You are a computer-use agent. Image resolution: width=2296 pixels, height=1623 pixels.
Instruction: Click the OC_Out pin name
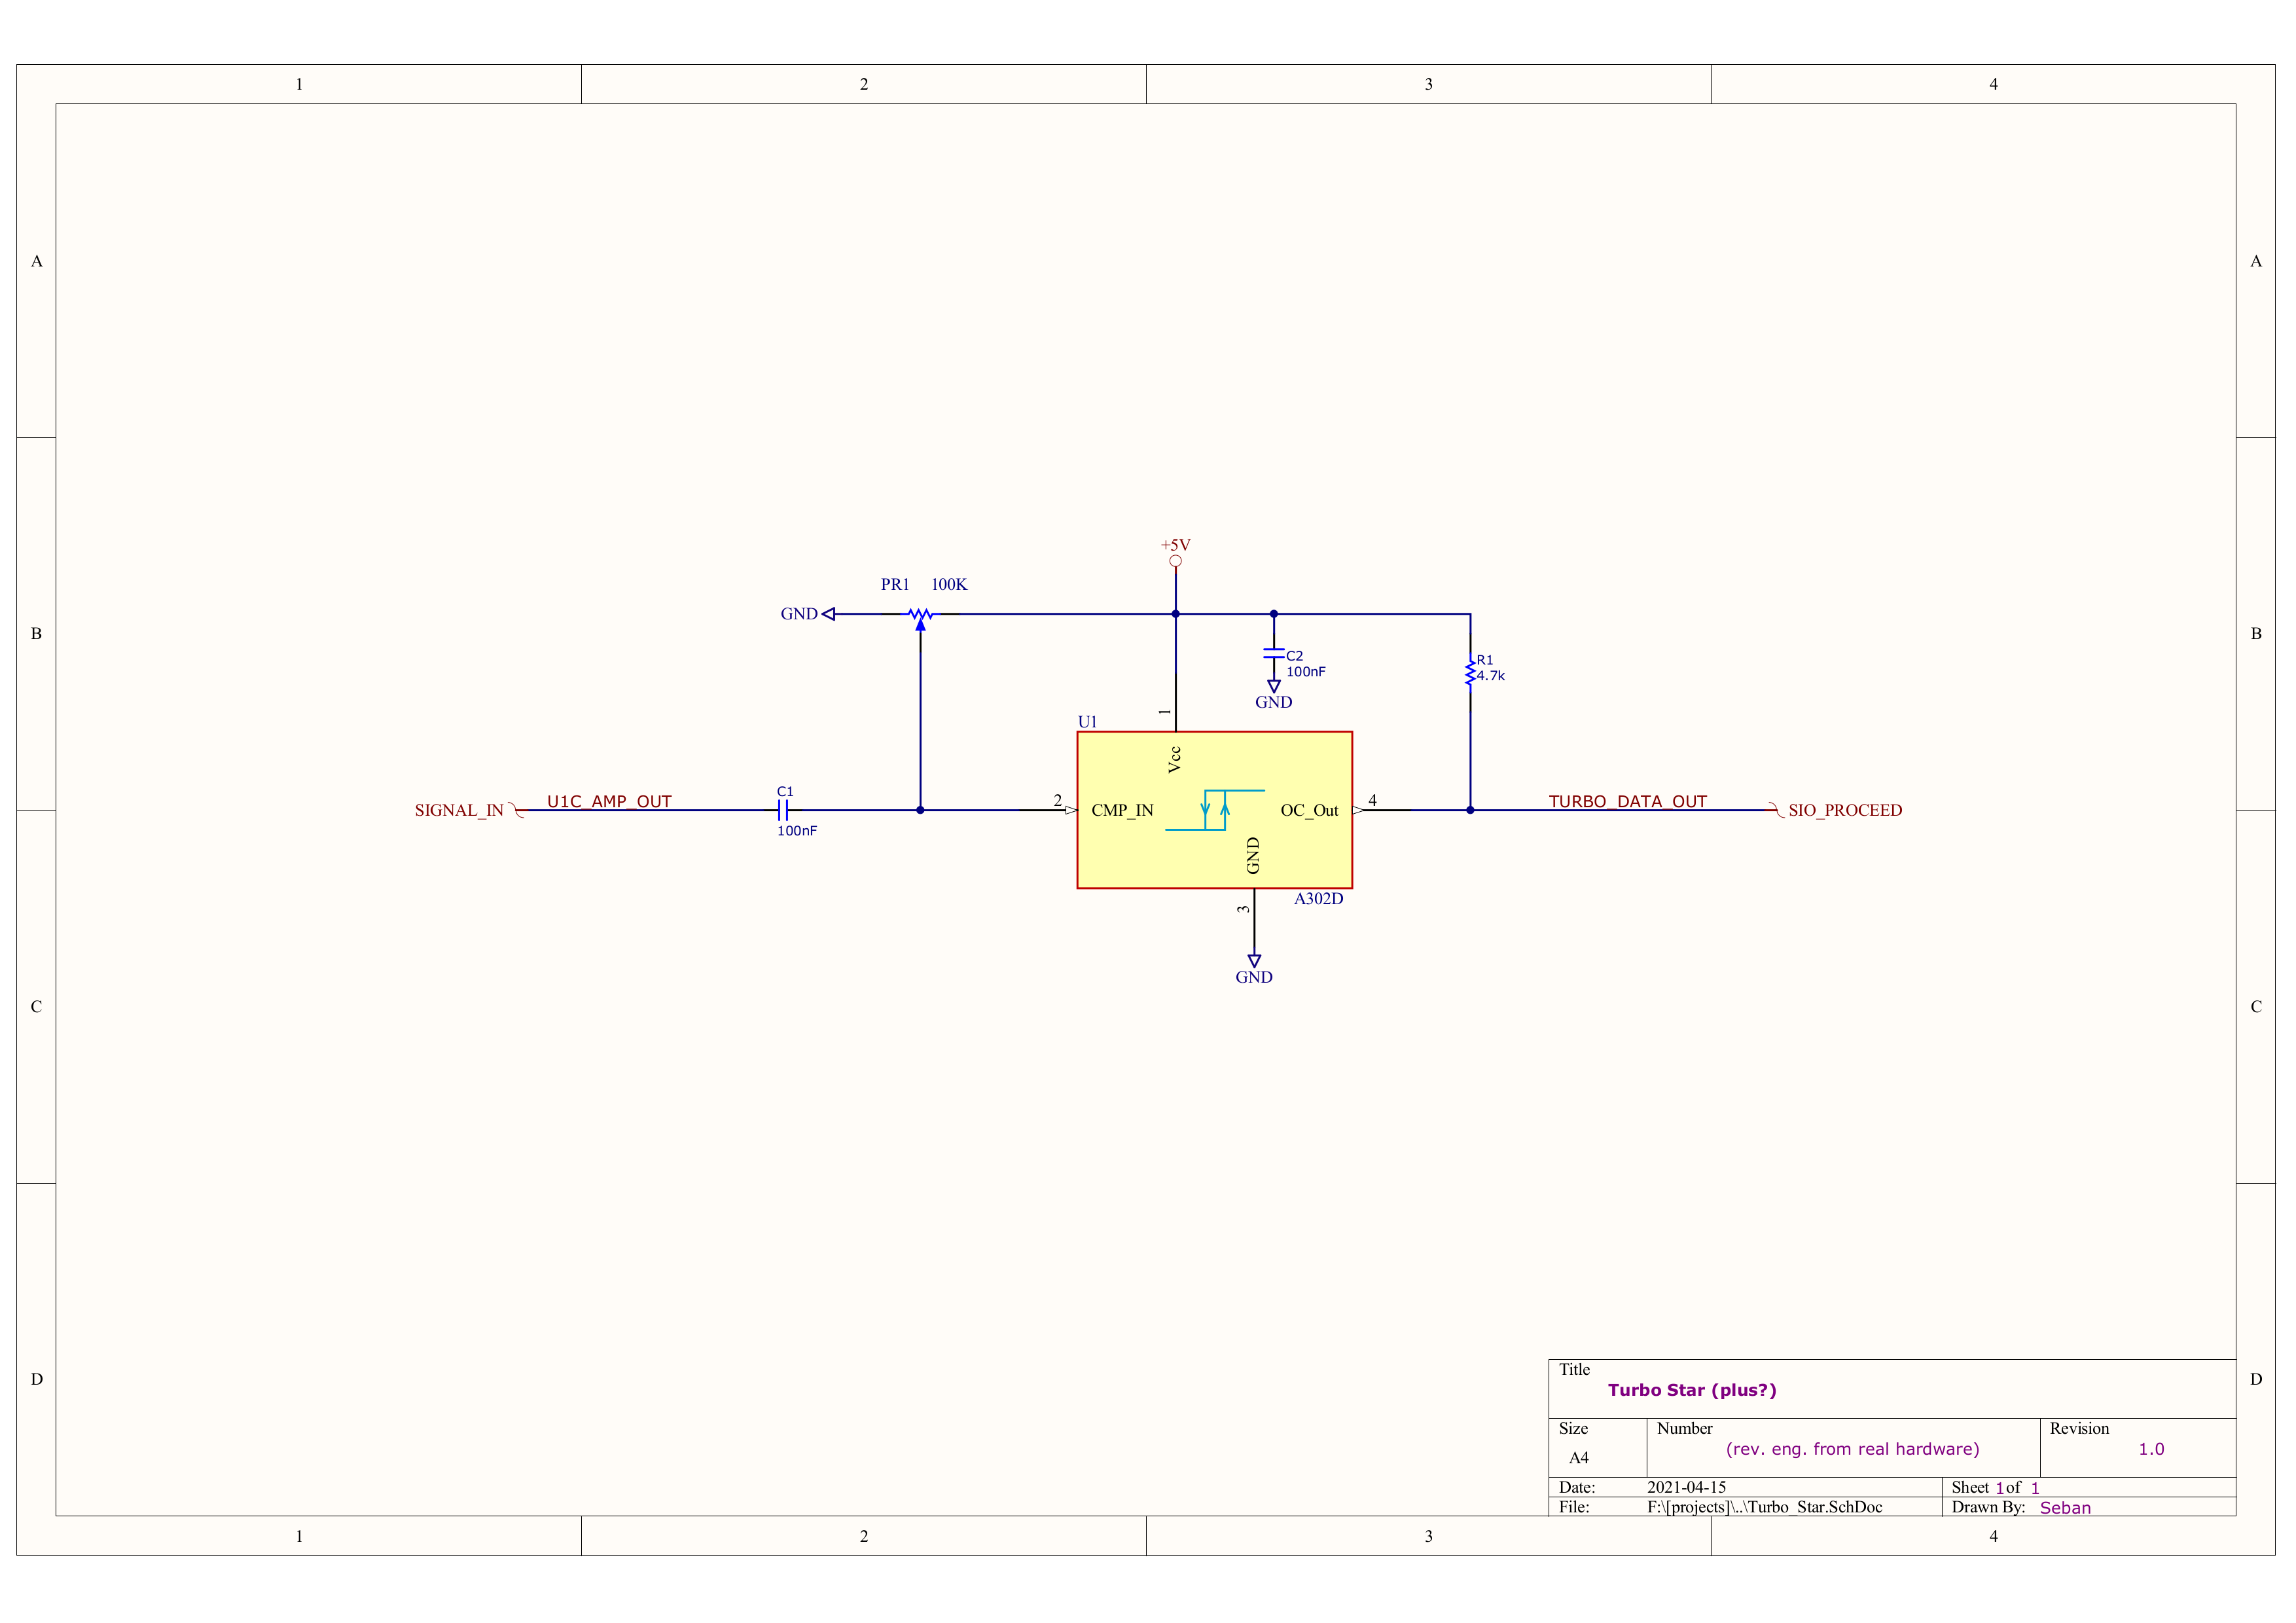click(x=1309, y=810)
